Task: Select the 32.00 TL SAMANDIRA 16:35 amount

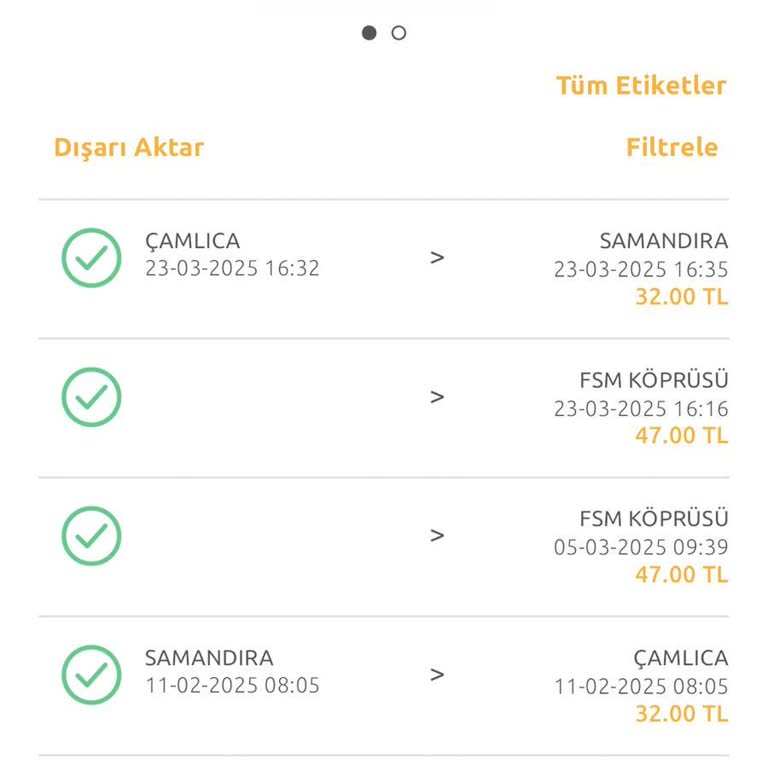Action: (681, 297)
